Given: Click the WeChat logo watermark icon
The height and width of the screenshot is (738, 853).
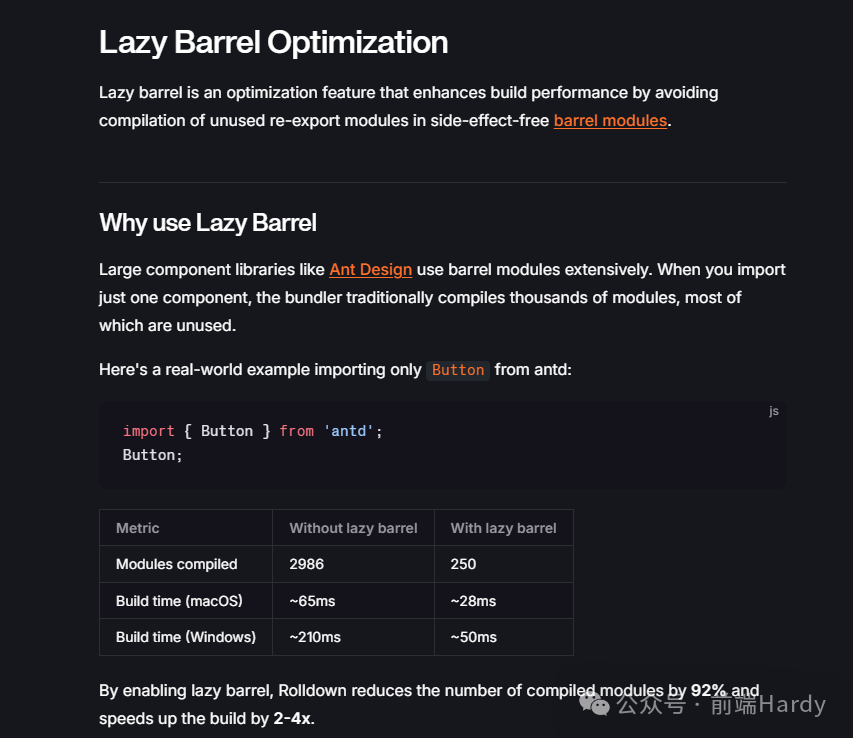Looking at the screenshot, I should (x=594, y=704).
